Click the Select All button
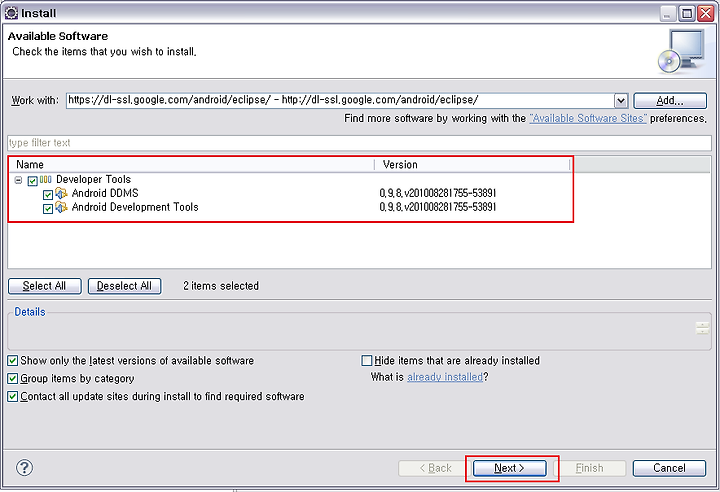The width and height of the screenshot is (720, 492). [x=45, y=286]
